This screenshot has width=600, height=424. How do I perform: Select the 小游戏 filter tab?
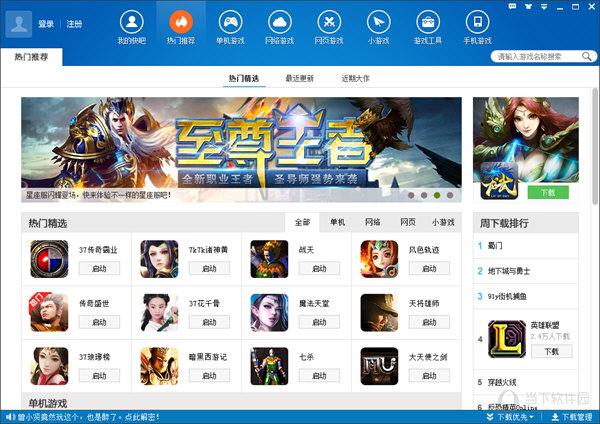[443, 222]
